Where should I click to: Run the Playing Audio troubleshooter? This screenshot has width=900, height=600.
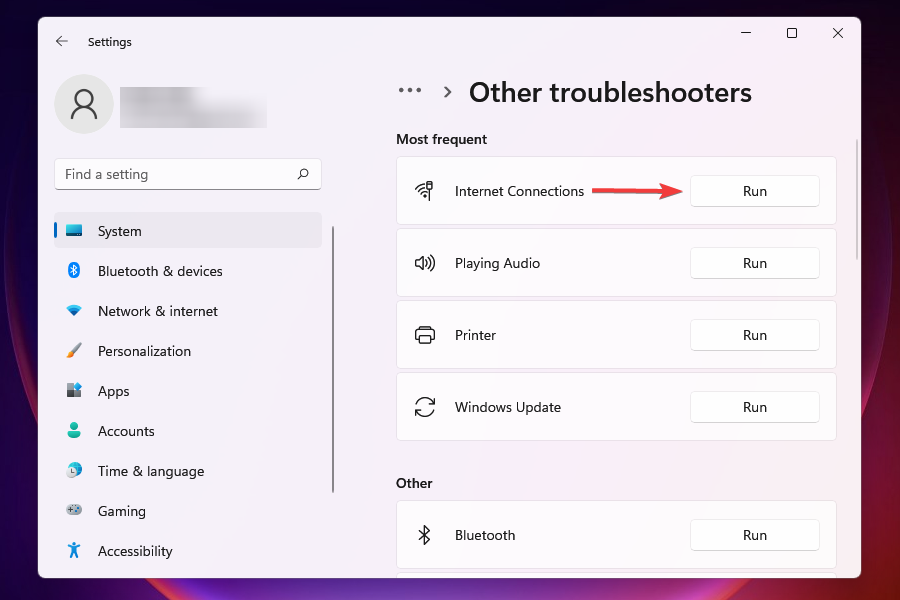pyautogui.click(x=754, y=263)
